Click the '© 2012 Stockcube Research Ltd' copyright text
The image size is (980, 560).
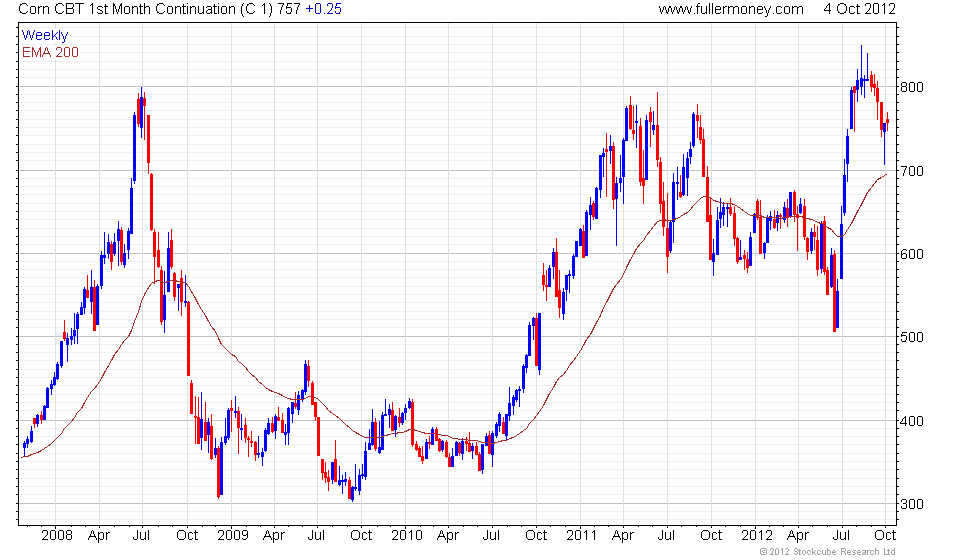coord(827,552)
